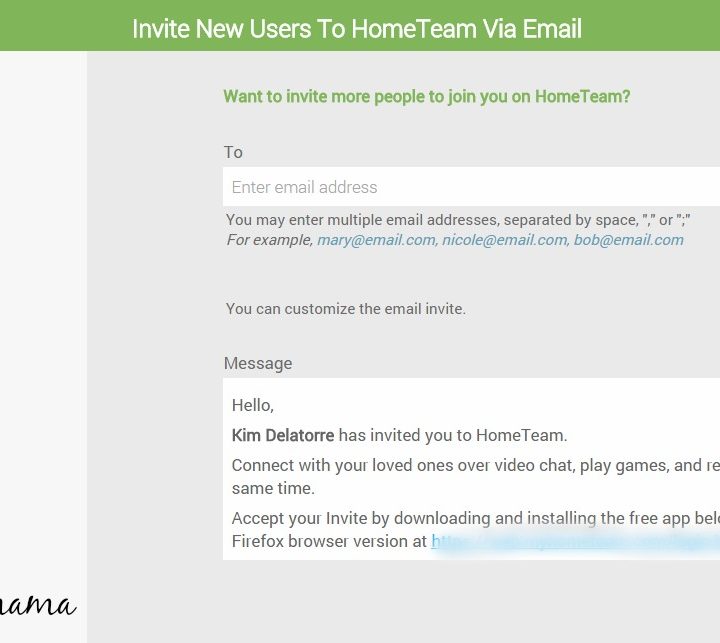Viewport: 720px width, 643px height.
Task: Place cursor on the Hello, line
Action: pyautogui.click(x=253, y=406)
